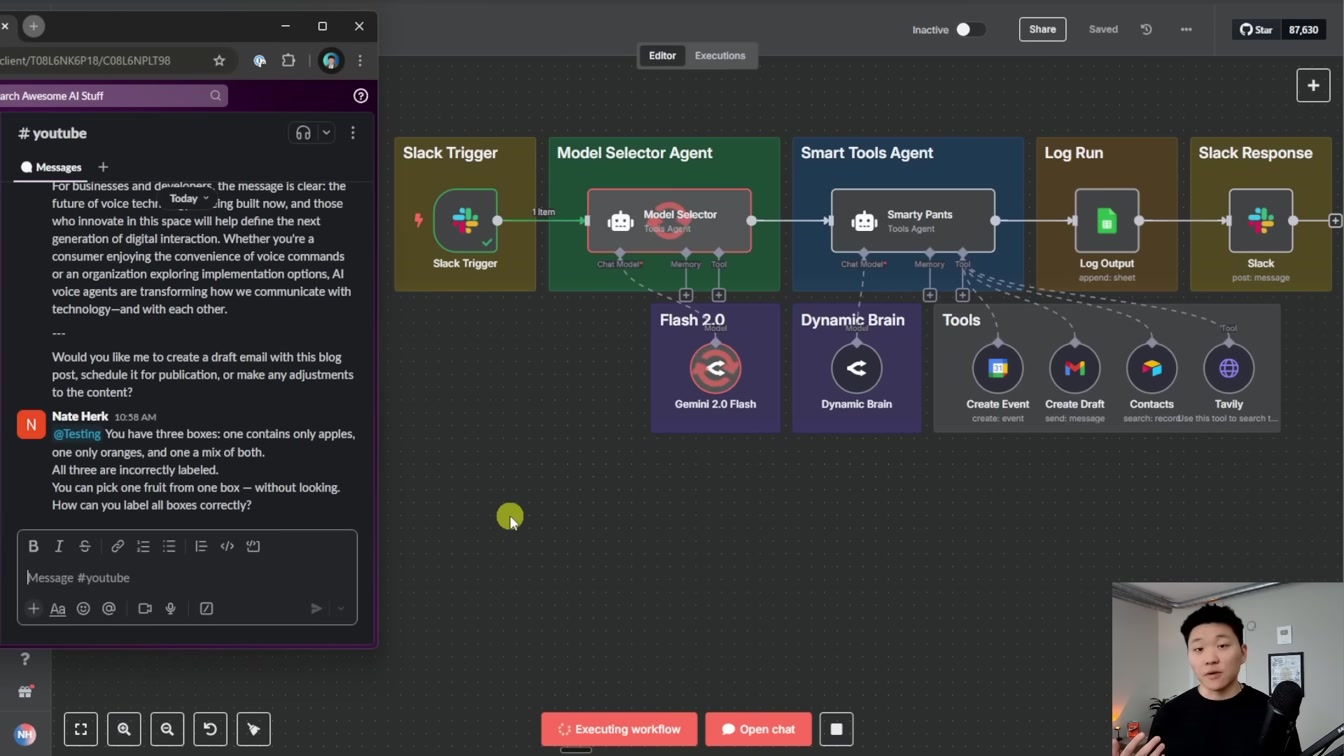The height and width of the screenshot is (756, 1344).
Task: Open a new browser tab
Action: pos(33,26)
